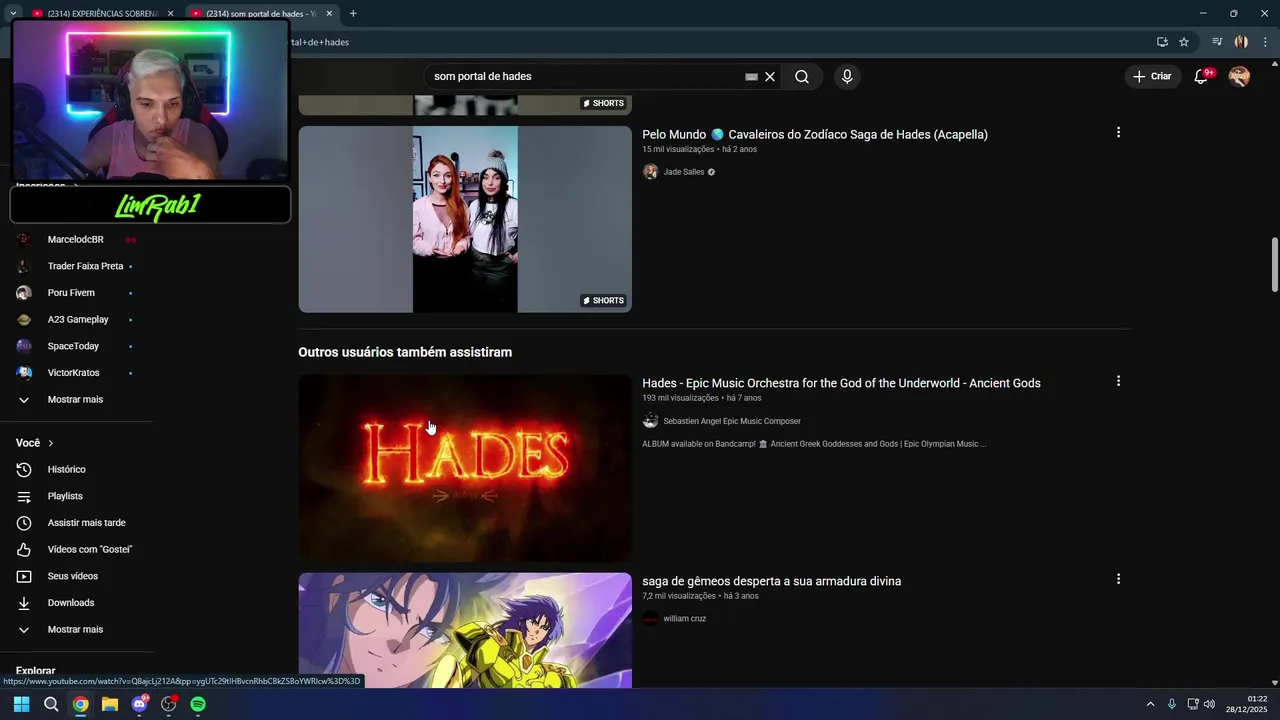The width and height of the screenshot is (1280, 720).
Task: Click the som portal de hades search field
Action: (585, 77)
